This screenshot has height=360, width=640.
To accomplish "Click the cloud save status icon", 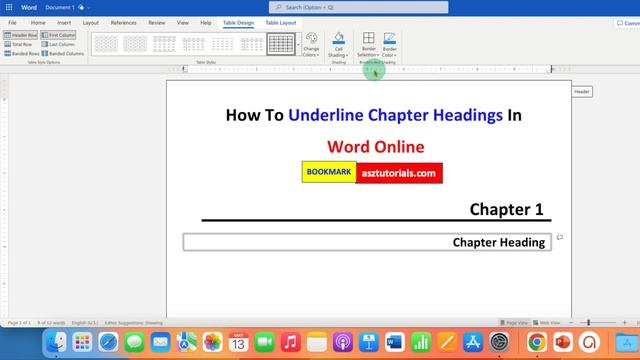I will (81, 7).
